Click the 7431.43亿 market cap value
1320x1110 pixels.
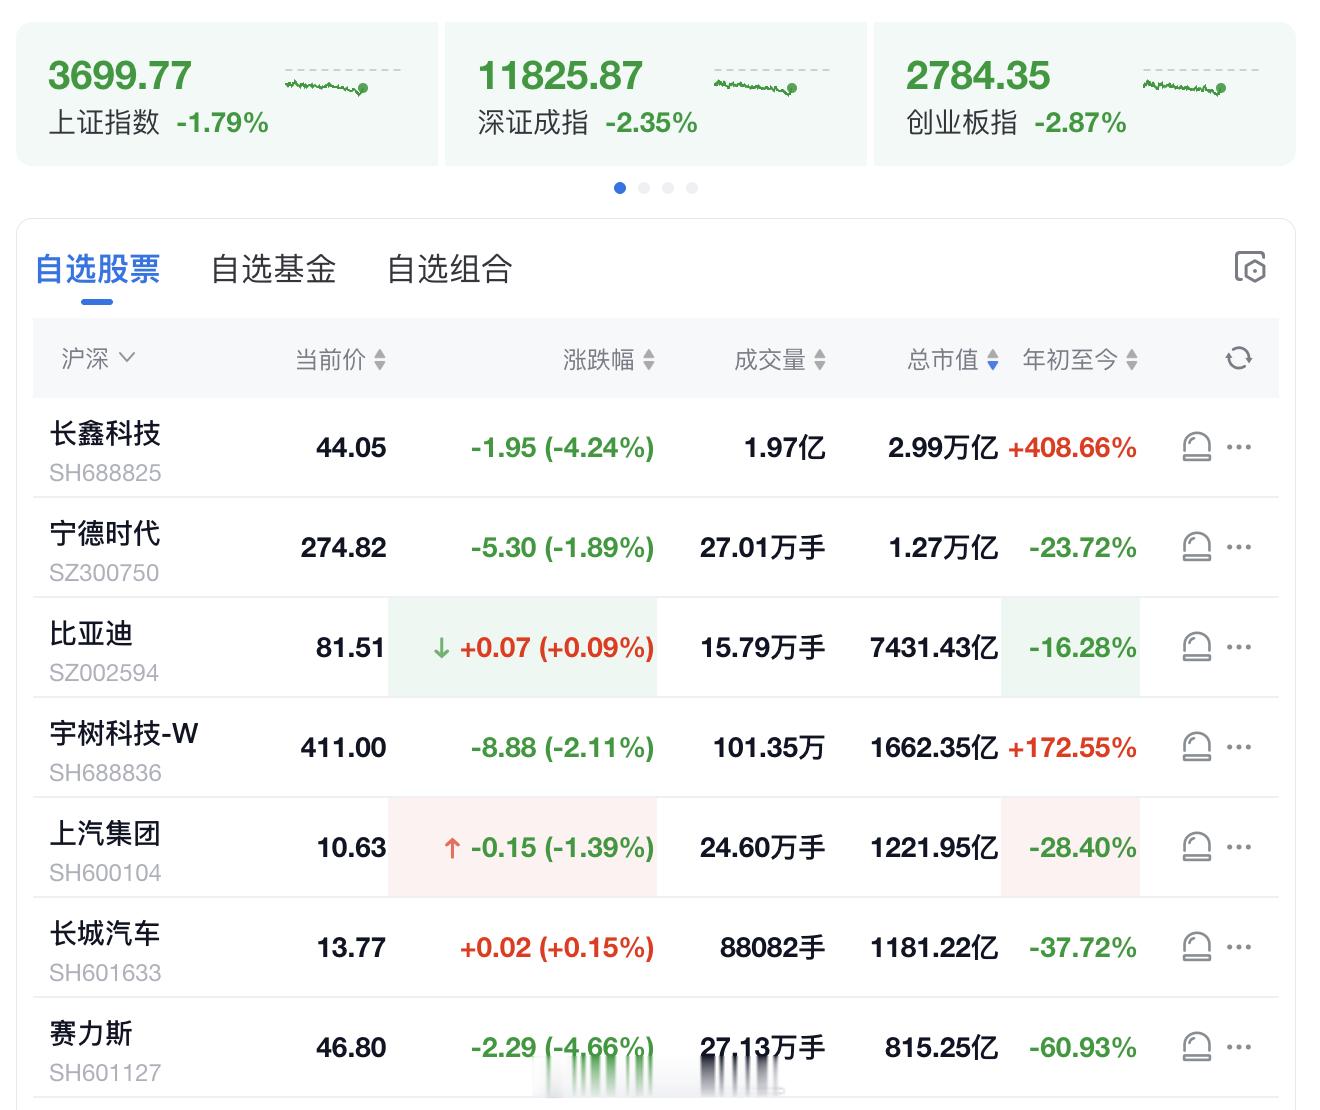934,647
